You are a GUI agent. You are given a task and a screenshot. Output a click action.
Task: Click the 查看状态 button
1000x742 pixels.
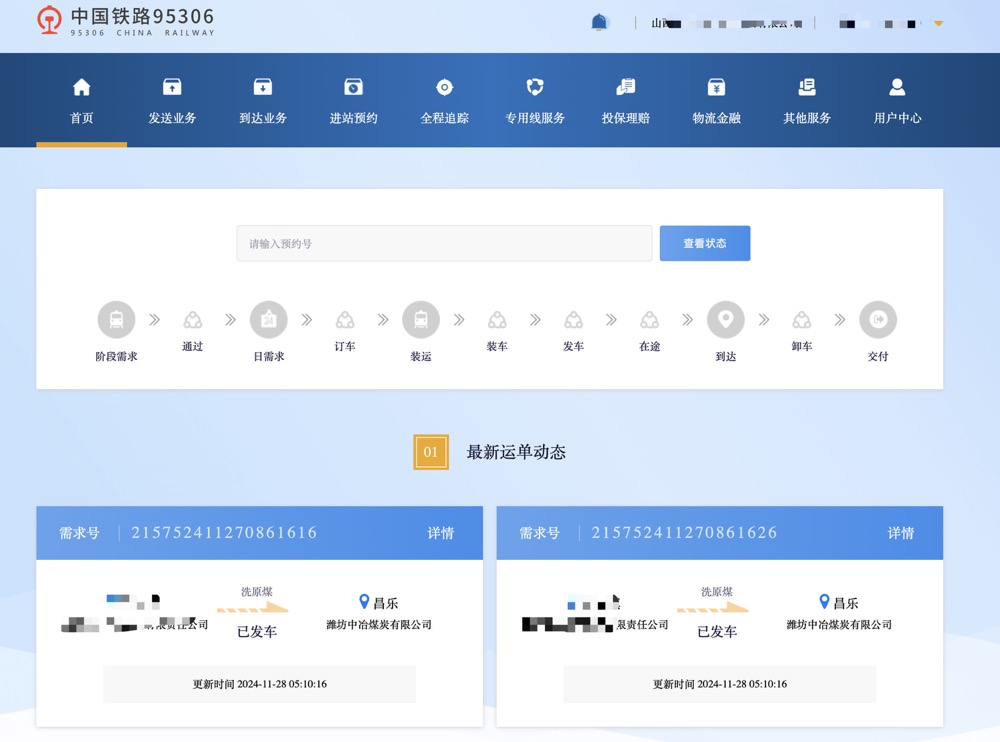point(704,243)
